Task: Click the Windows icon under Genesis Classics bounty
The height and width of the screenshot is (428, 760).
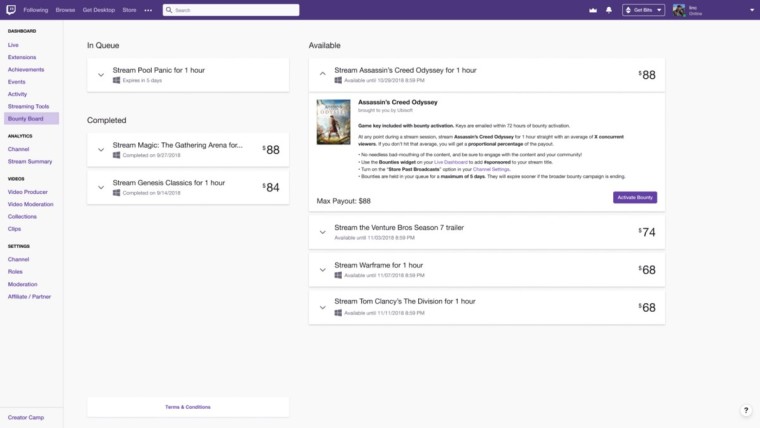Action: (x=116, y=192)
